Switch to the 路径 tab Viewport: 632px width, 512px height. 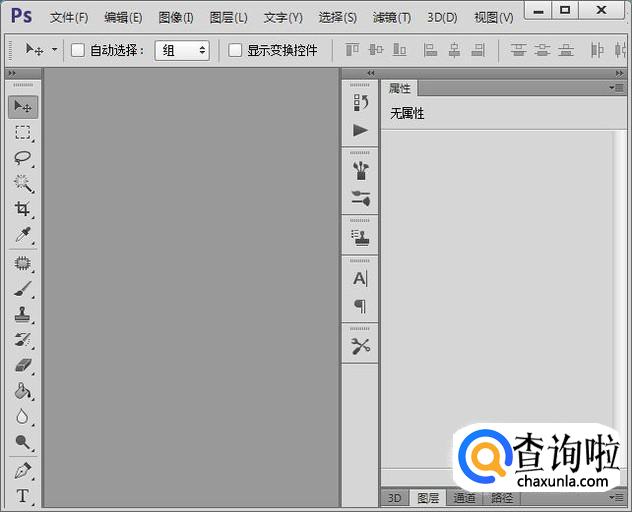502,498
